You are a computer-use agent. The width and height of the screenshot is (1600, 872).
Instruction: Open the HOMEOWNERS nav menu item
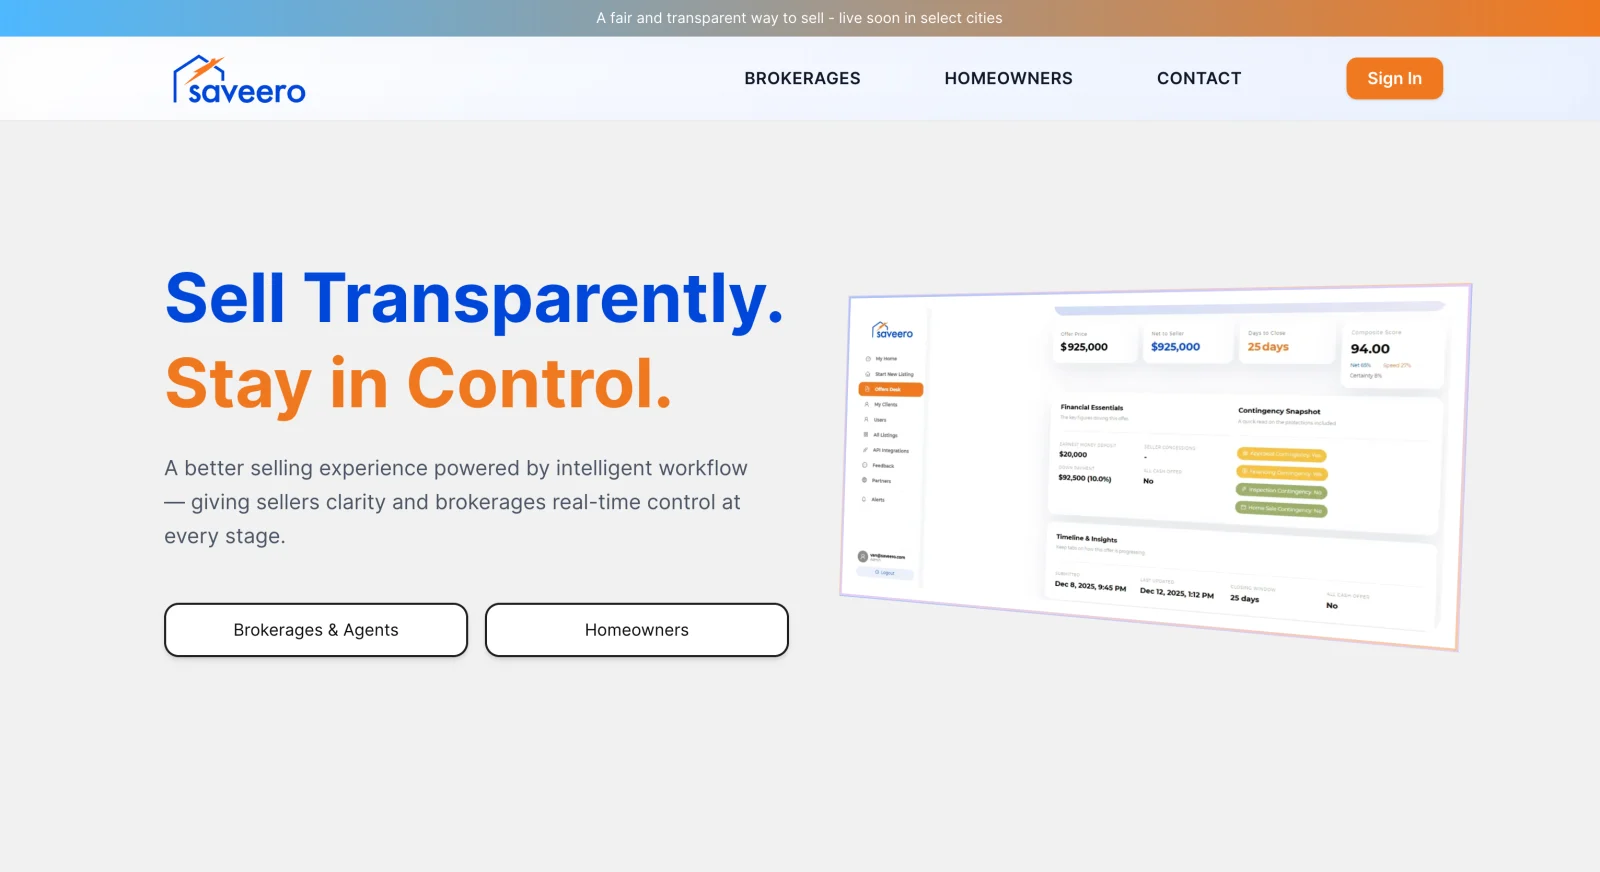[x=1008, y=78]
